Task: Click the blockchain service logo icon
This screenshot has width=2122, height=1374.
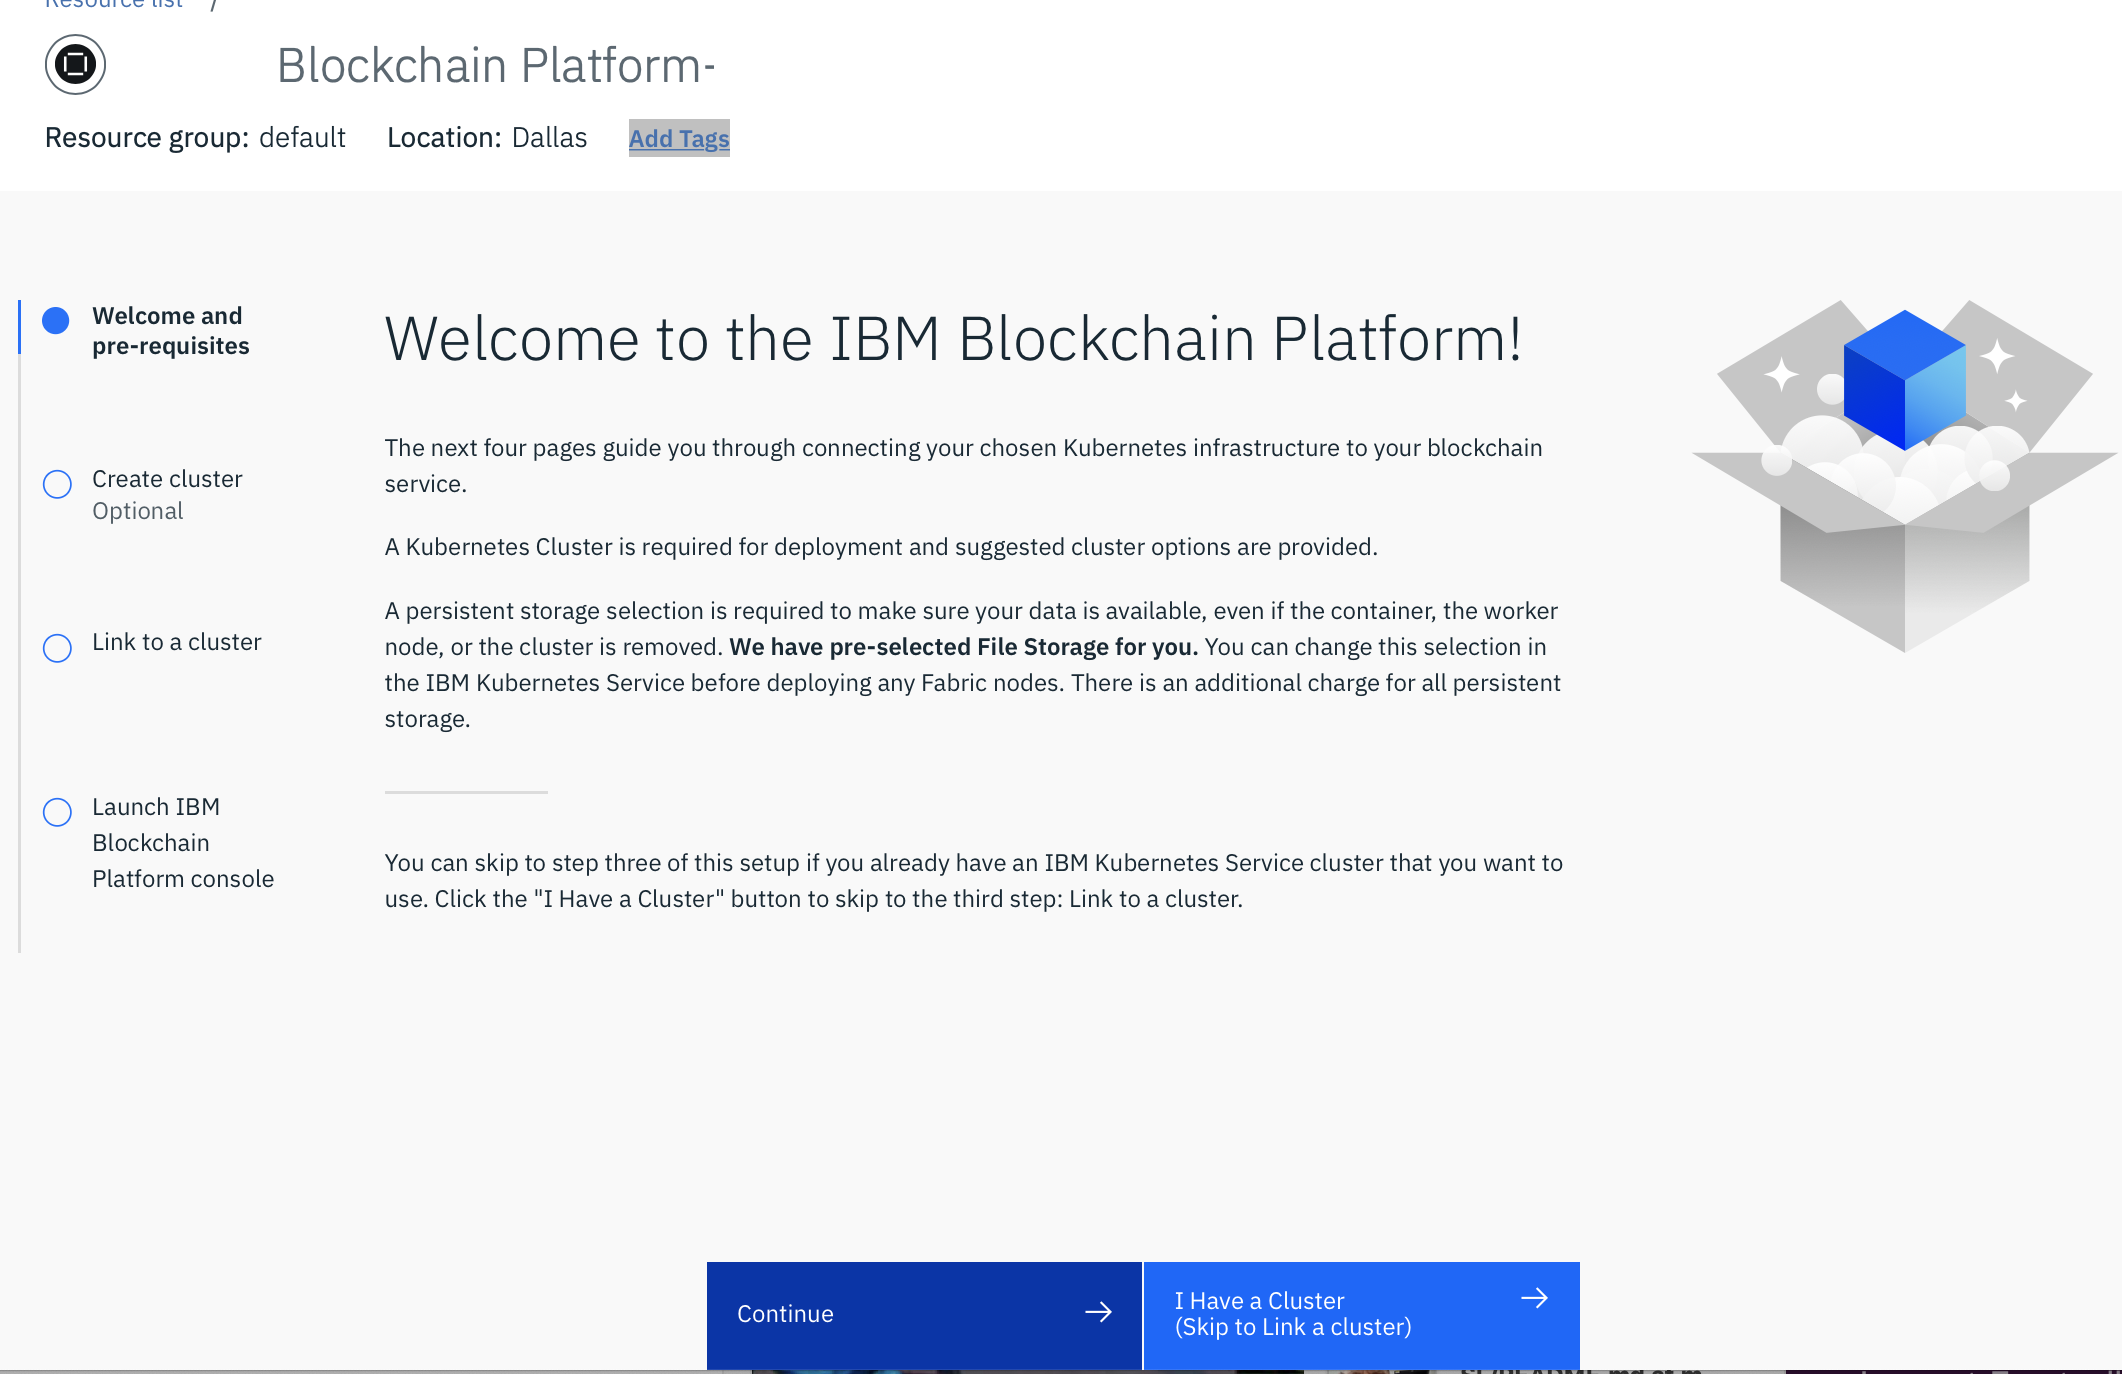Action: pos(75,65)
